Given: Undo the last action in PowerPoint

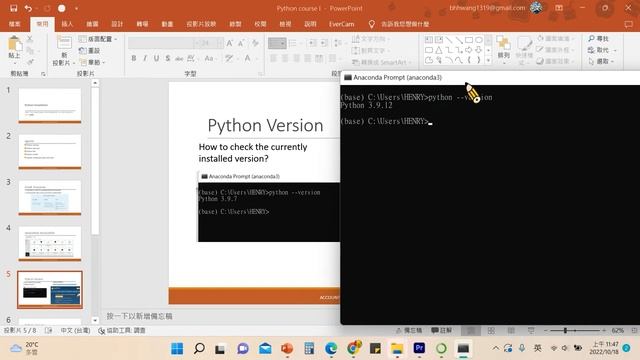Looking at the screenshot, I should 28,8.
